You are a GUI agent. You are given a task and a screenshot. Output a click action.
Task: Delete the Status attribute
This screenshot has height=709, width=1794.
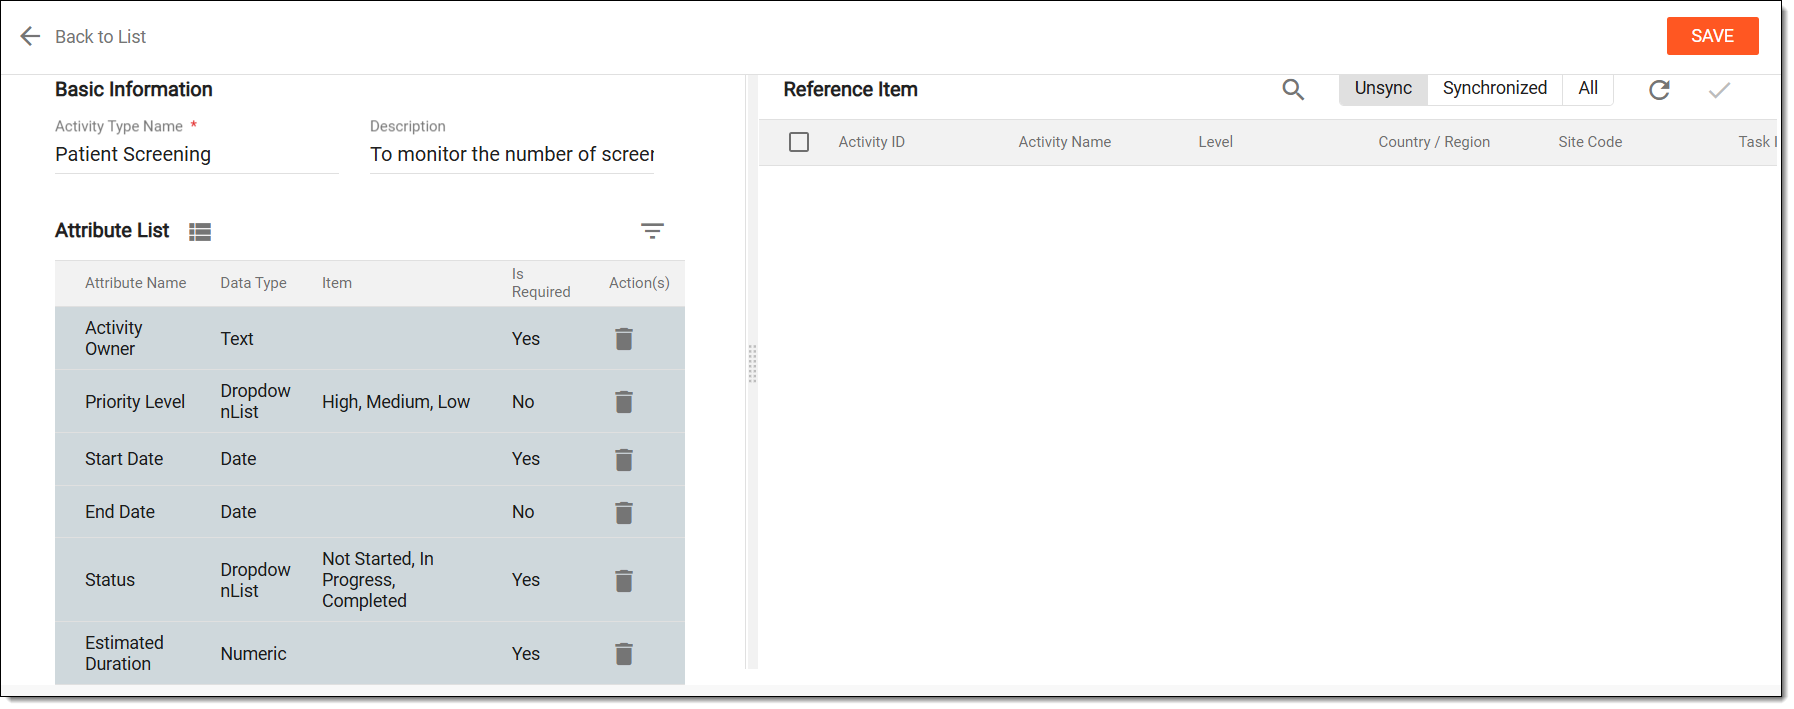click(x=624, y=581)
